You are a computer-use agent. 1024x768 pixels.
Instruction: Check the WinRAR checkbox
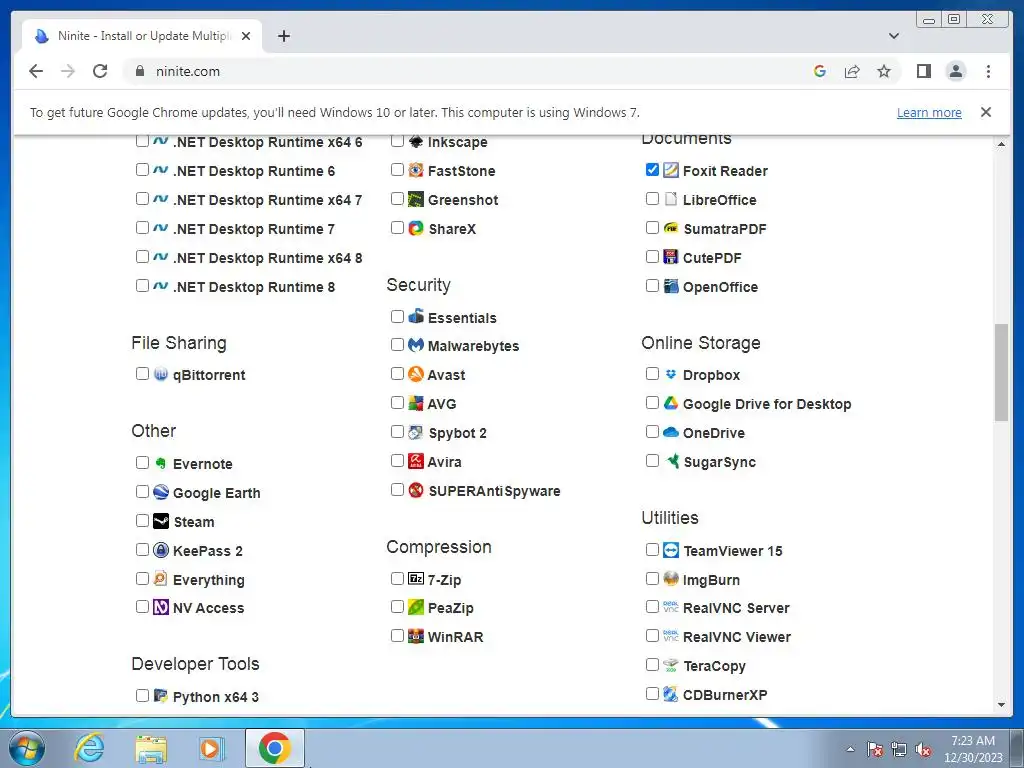[x=397, y=635]
